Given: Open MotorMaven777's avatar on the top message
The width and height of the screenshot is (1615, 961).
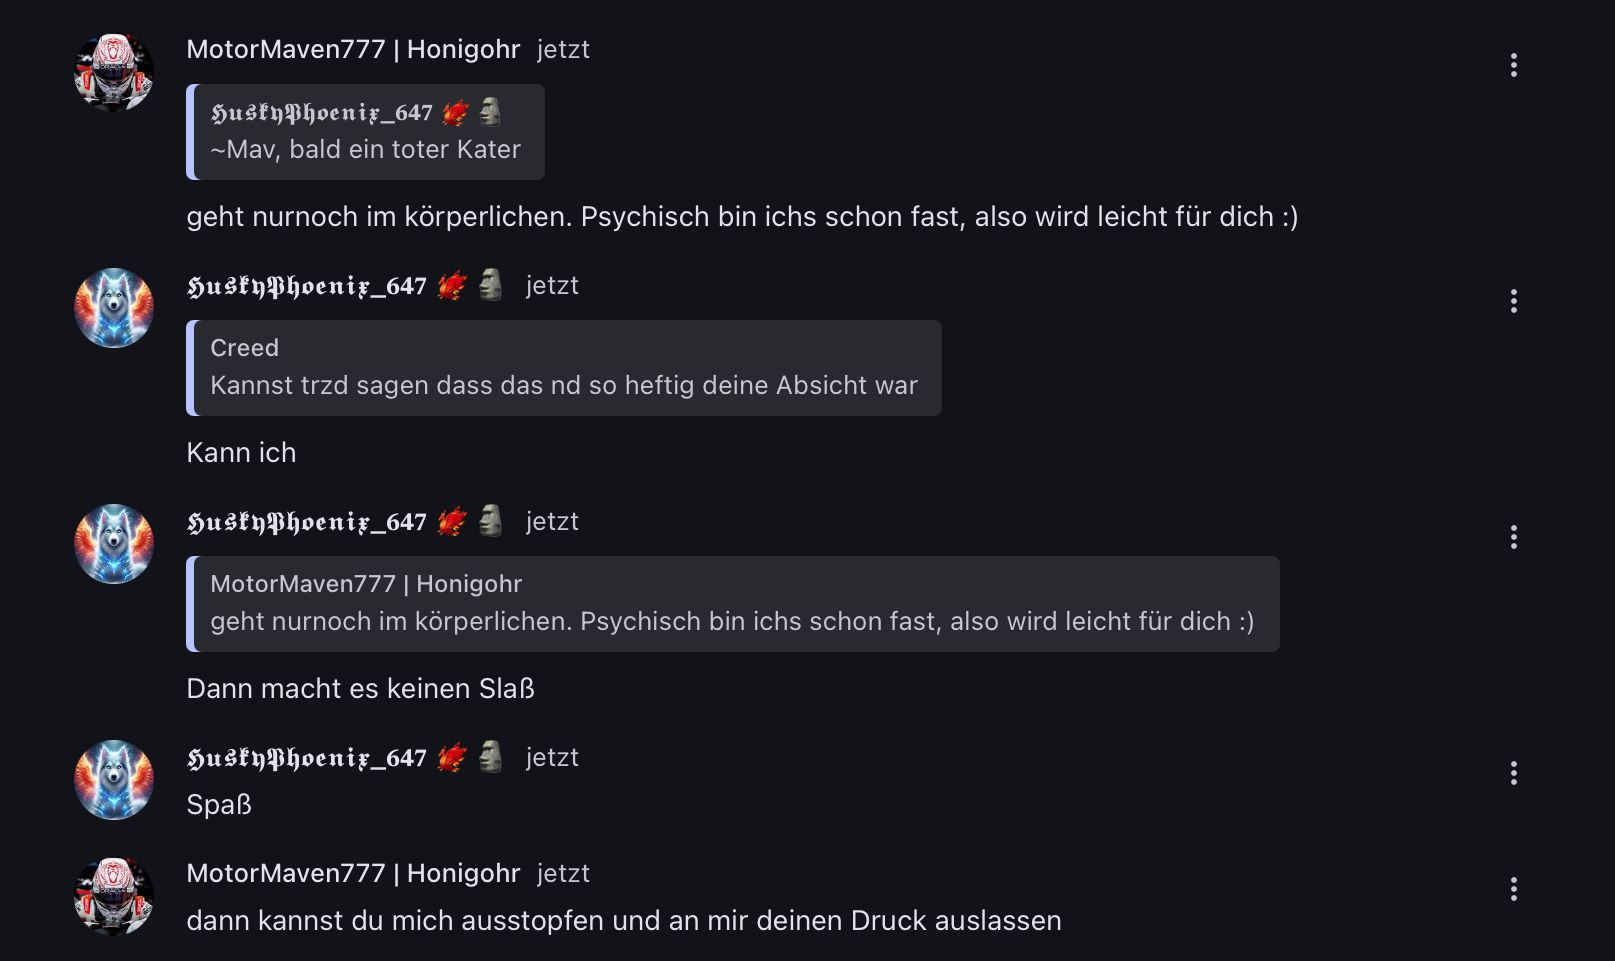Looking at the screenshot, I should (x=114, y=72).
